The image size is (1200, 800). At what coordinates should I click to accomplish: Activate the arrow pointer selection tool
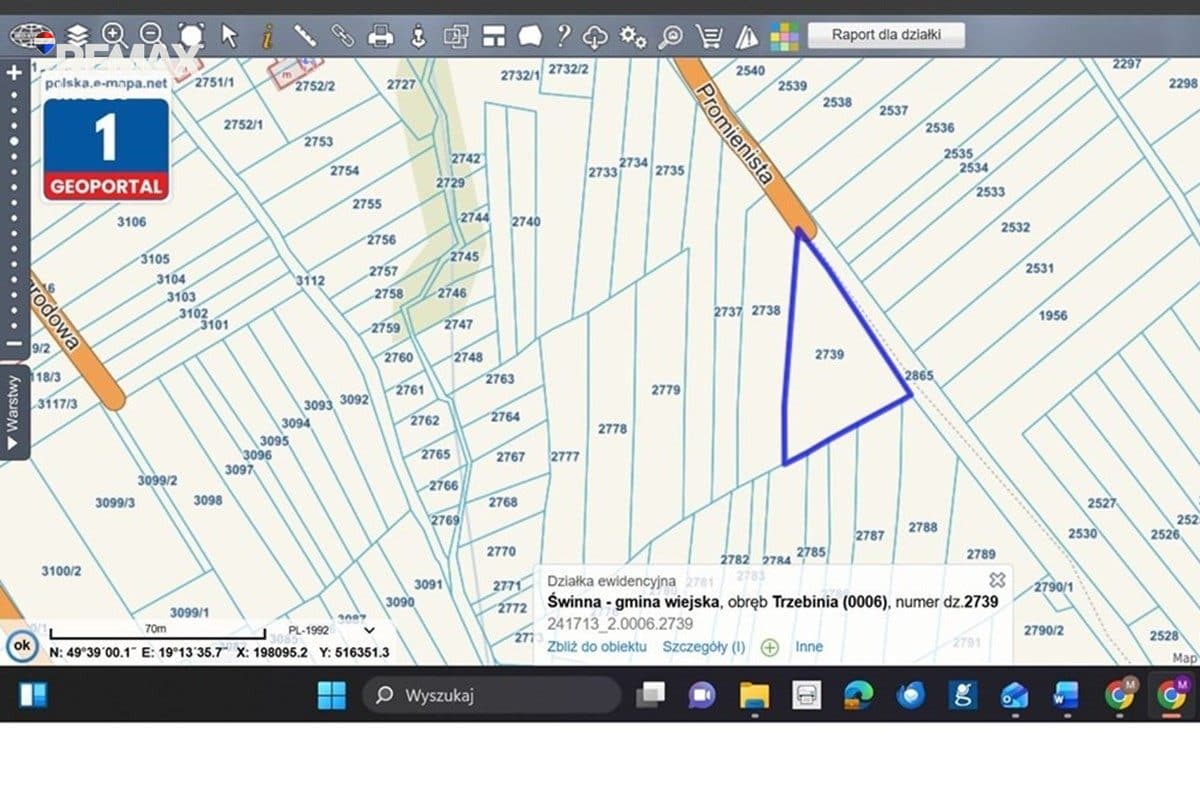pos(229,36)
